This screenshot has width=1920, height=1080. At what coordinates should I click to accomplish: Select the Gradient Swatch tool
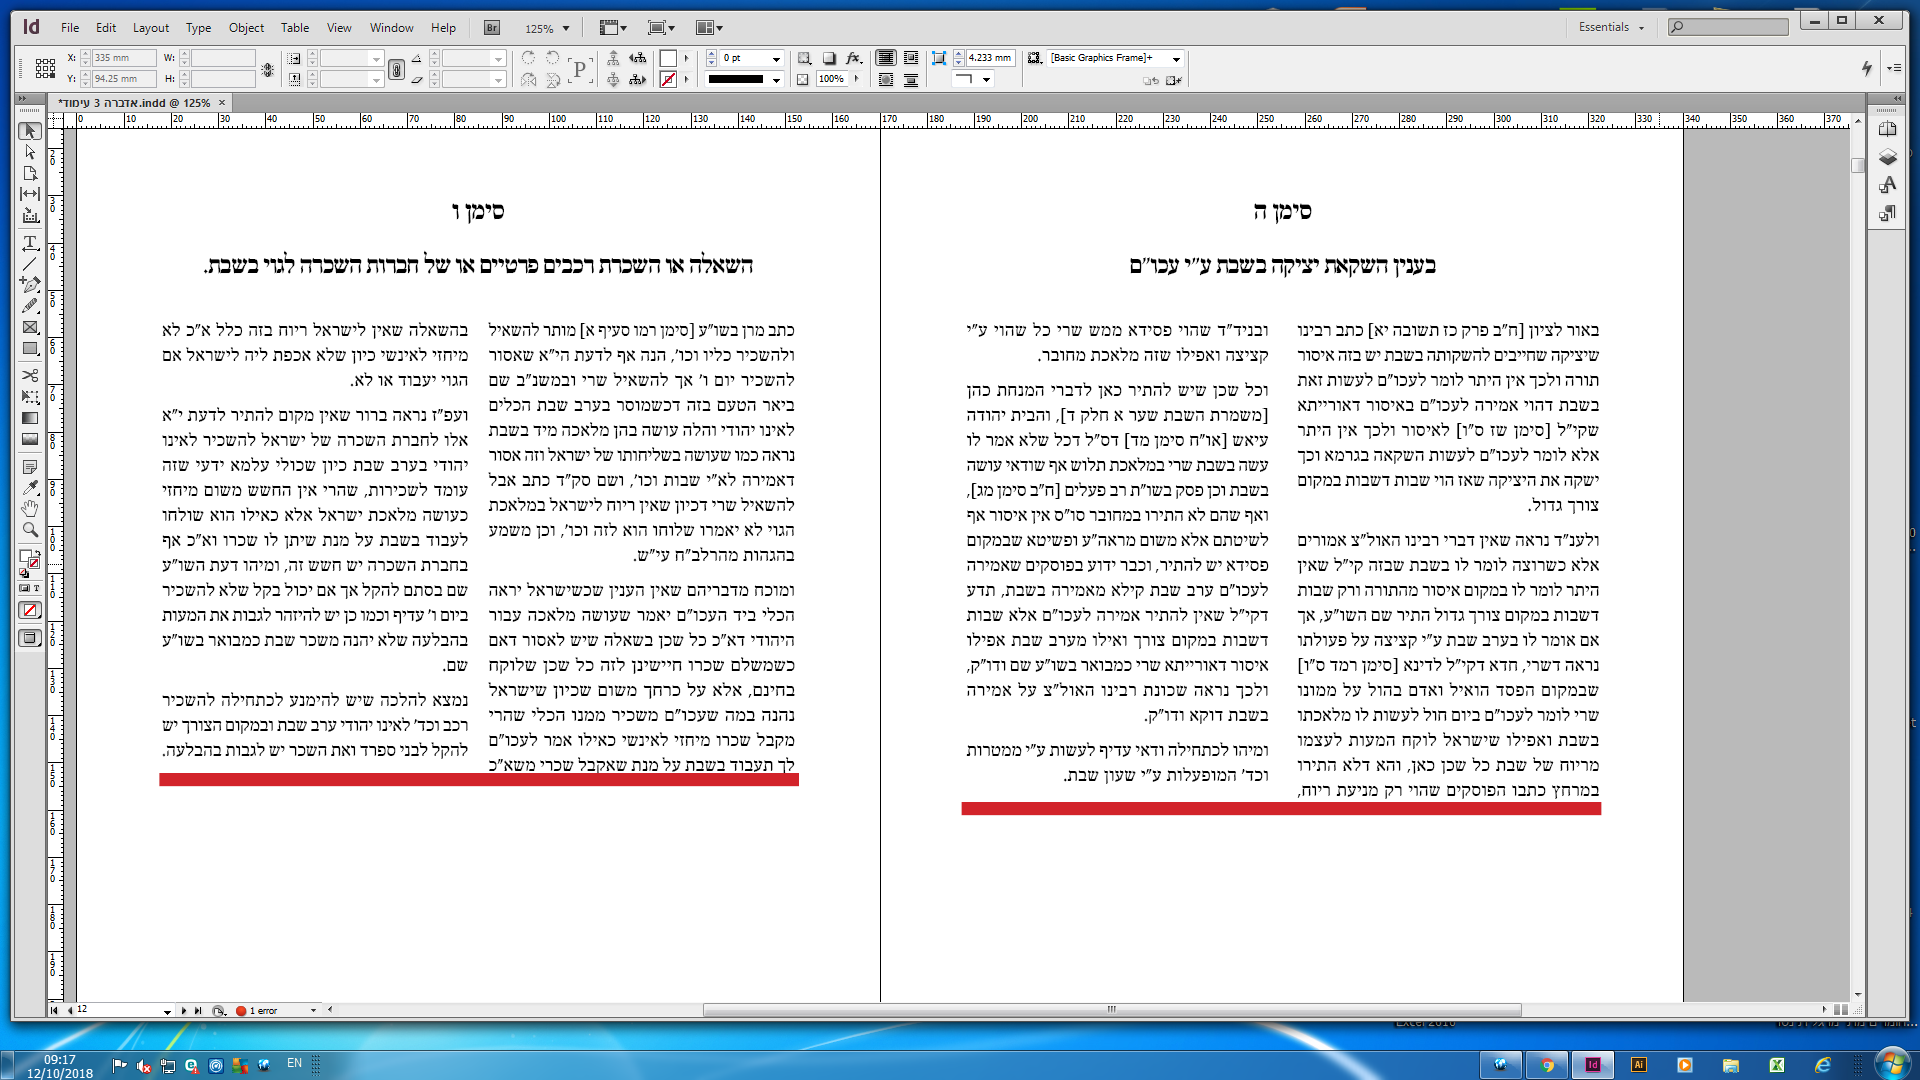[x=30, y=418]
